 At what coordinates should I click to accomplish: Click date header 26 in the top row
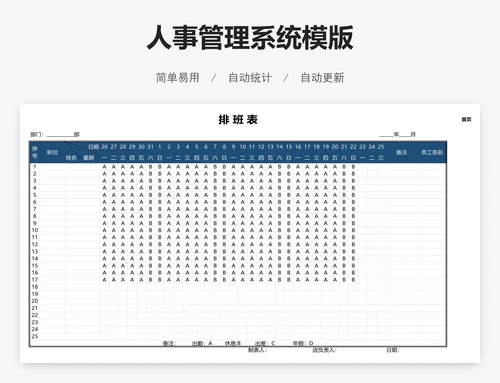[x=104, y=147]
